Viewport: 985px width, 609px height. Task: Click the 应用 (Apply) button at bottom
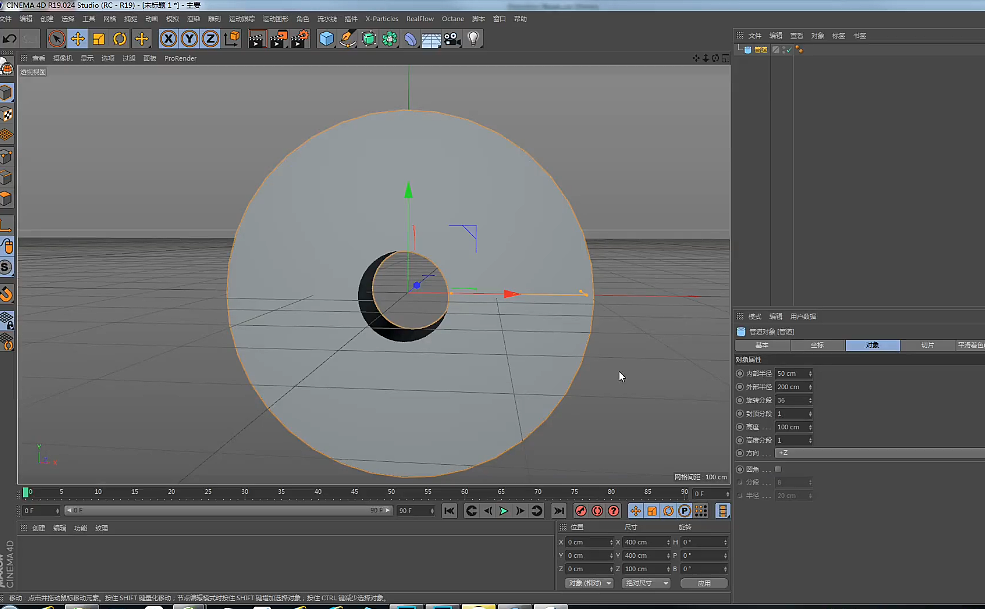tap(704, 582)
